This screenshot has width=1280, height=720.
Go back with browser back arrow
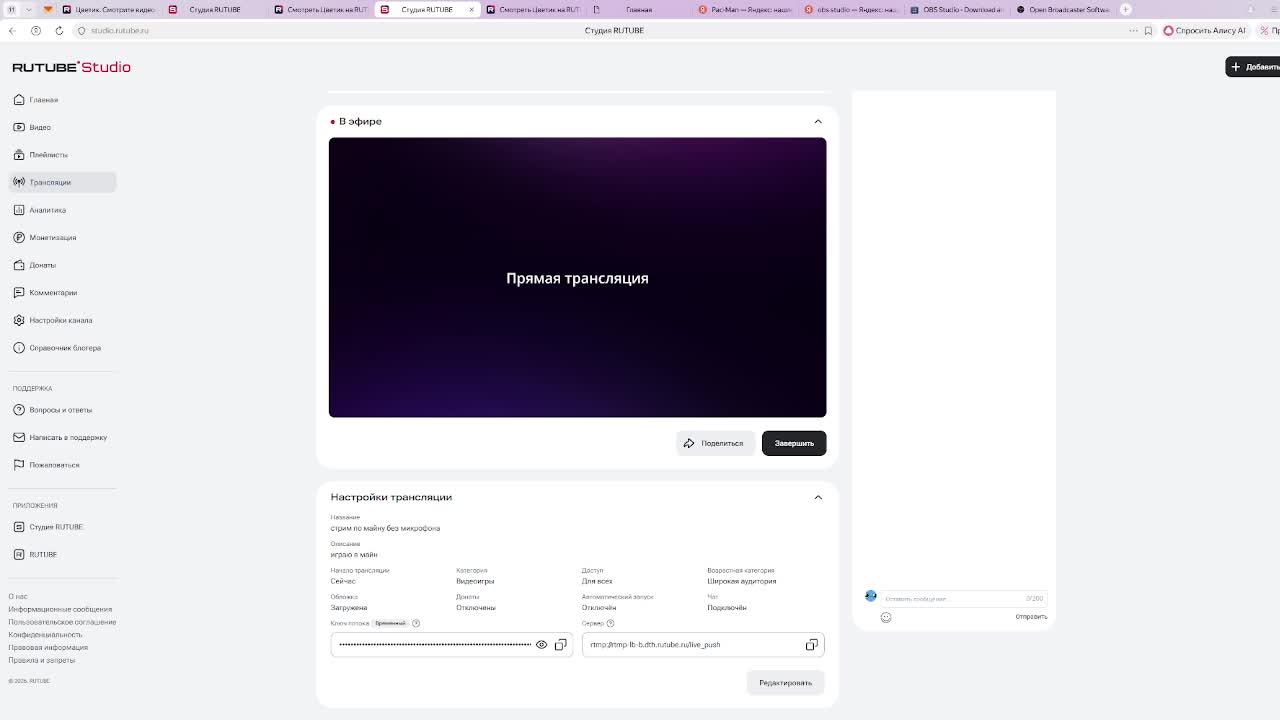pos(12,30)
